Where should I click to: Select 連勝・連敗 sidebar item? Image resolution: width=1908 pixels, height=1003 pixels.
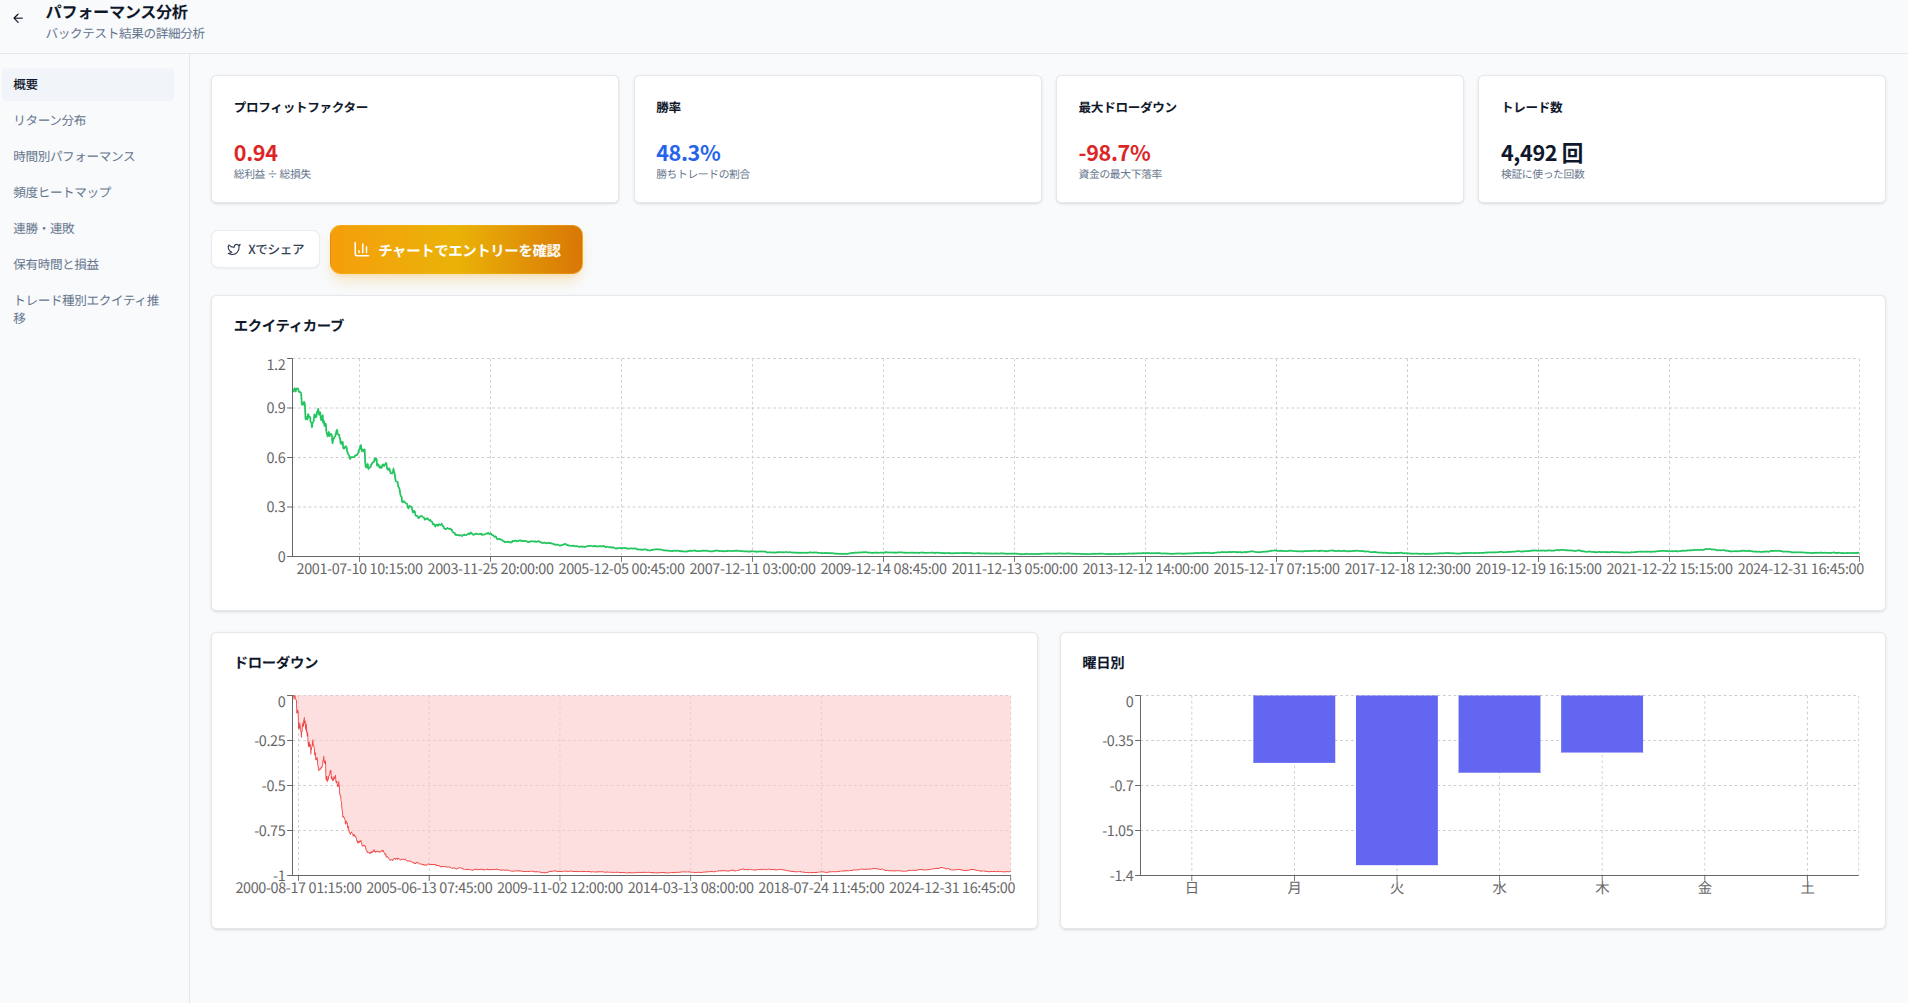44,228
